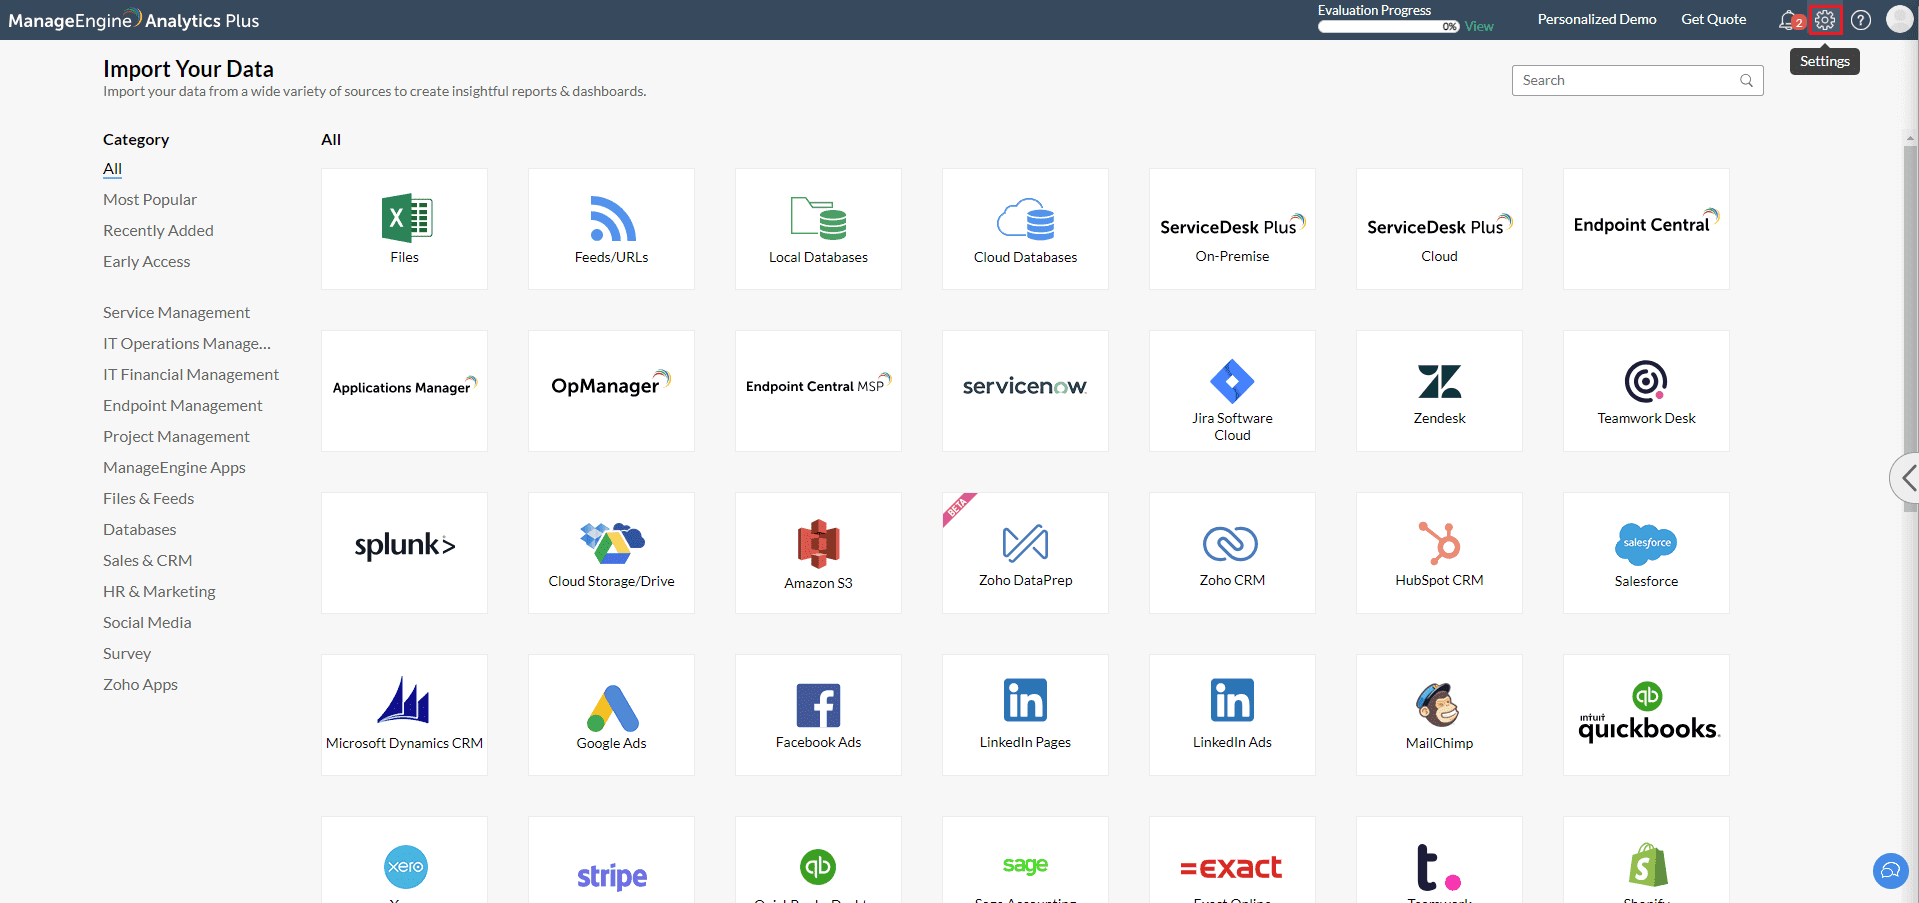Select the Zoho DataPrep beta tile
The height and width of the screenshot is (903, 1919).
coord(1025,553)
